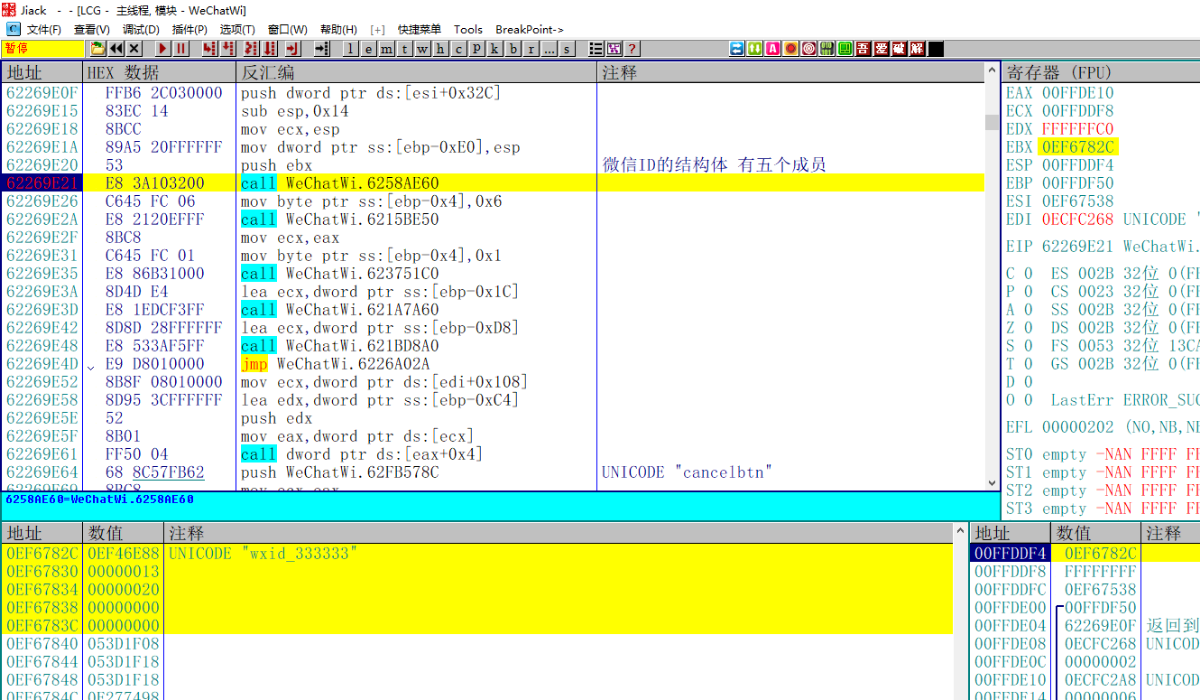Open the 窗口(W) menu
This screenshot has width=1200, height=700.
(288, 29)
